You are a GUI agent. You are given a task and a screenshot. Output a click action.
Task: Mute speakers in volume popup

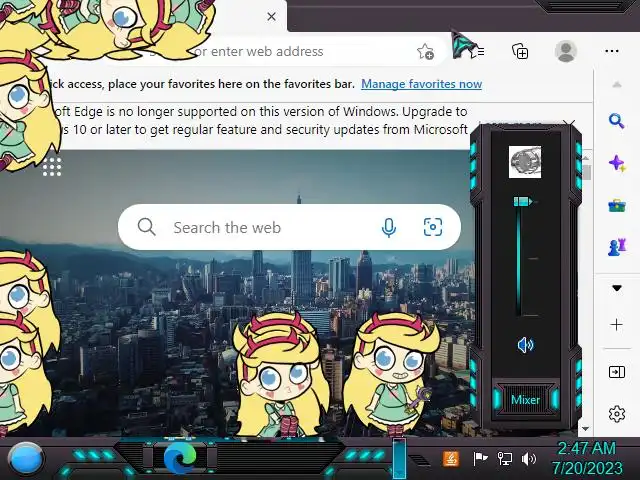[525, 345]
